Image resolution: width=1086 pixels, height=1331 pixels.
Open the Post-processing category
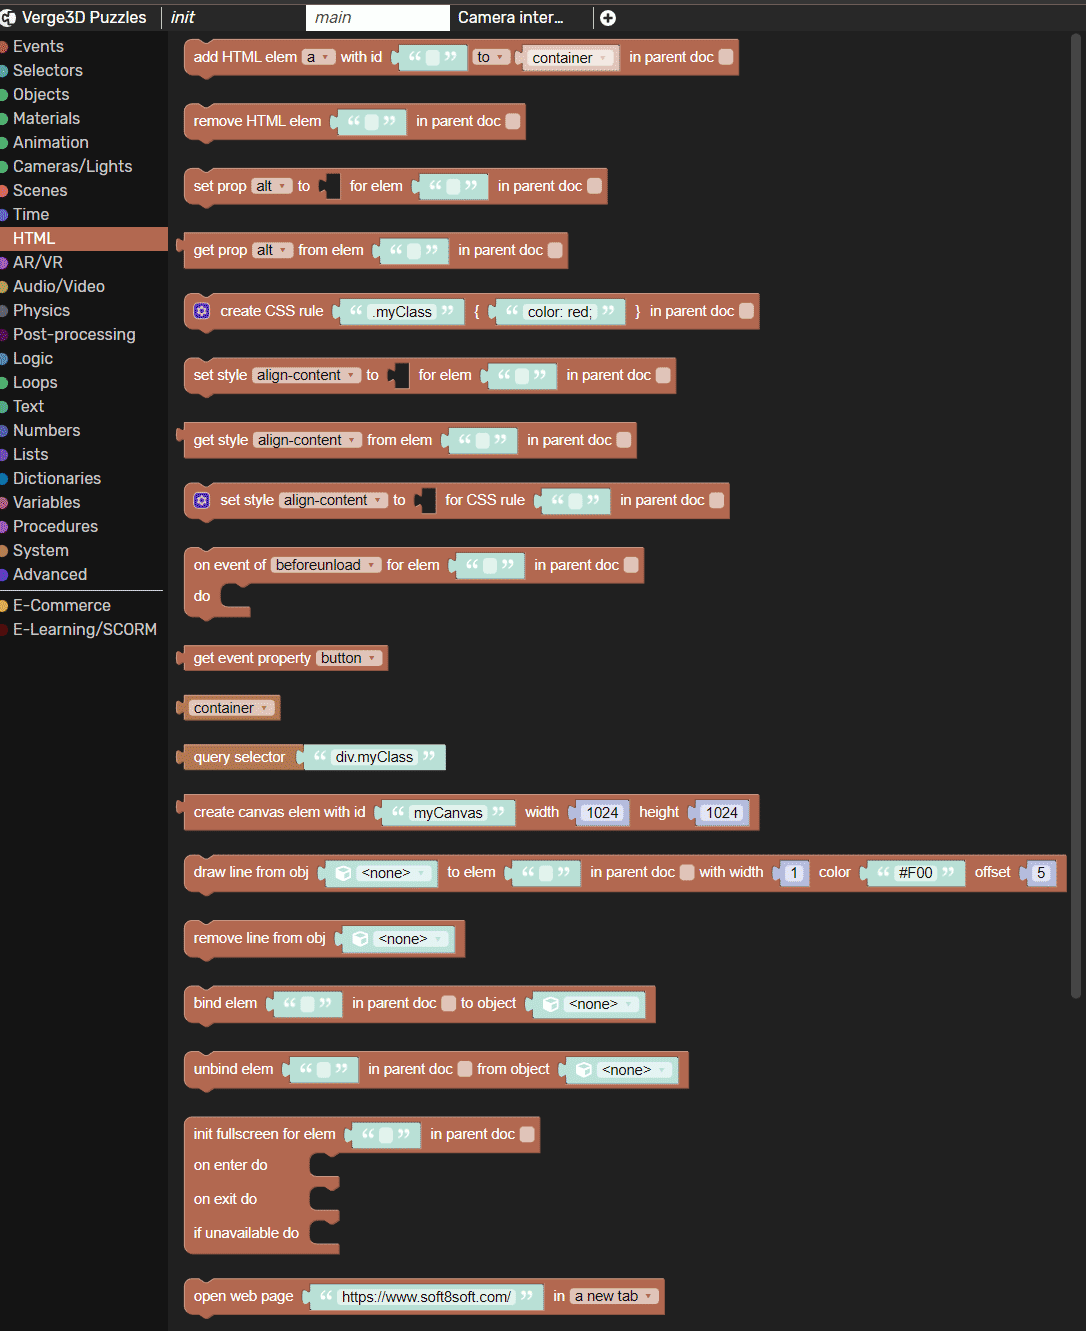click(x=74, y=334)
